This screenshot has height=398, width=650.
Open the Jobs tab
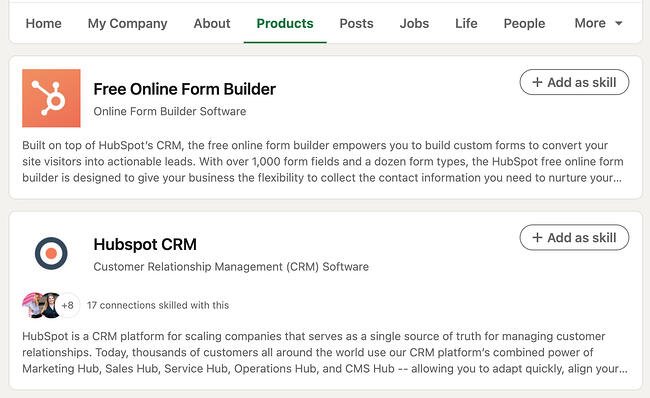click(414, 23)
